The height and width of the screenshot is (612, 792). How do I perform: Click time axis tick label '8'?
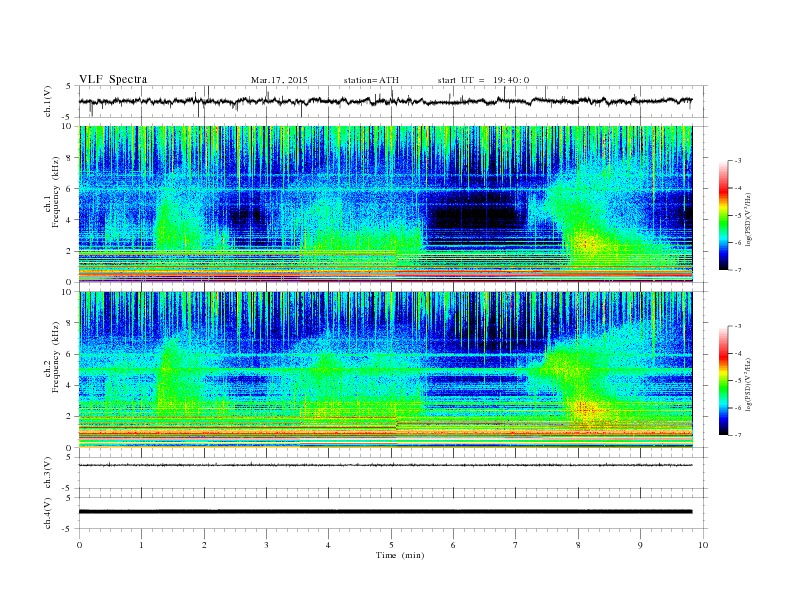tap(578, 545)
